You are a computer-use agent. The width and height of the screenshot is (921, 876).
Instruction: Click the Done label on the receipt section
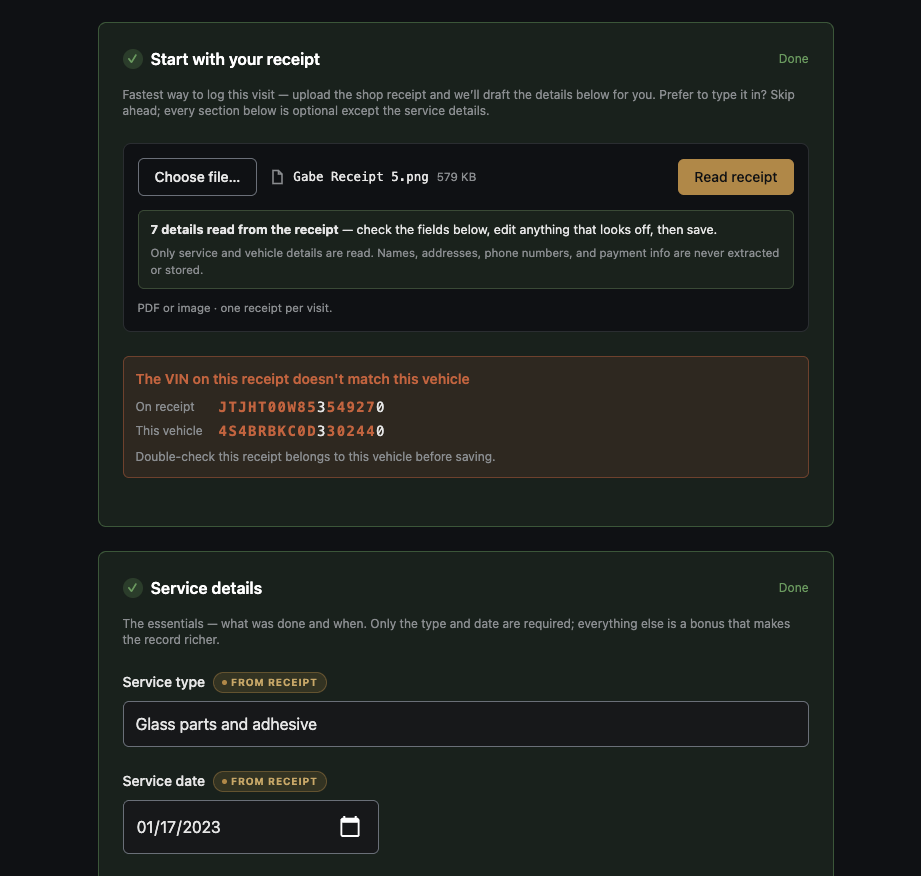pos(793,59)
